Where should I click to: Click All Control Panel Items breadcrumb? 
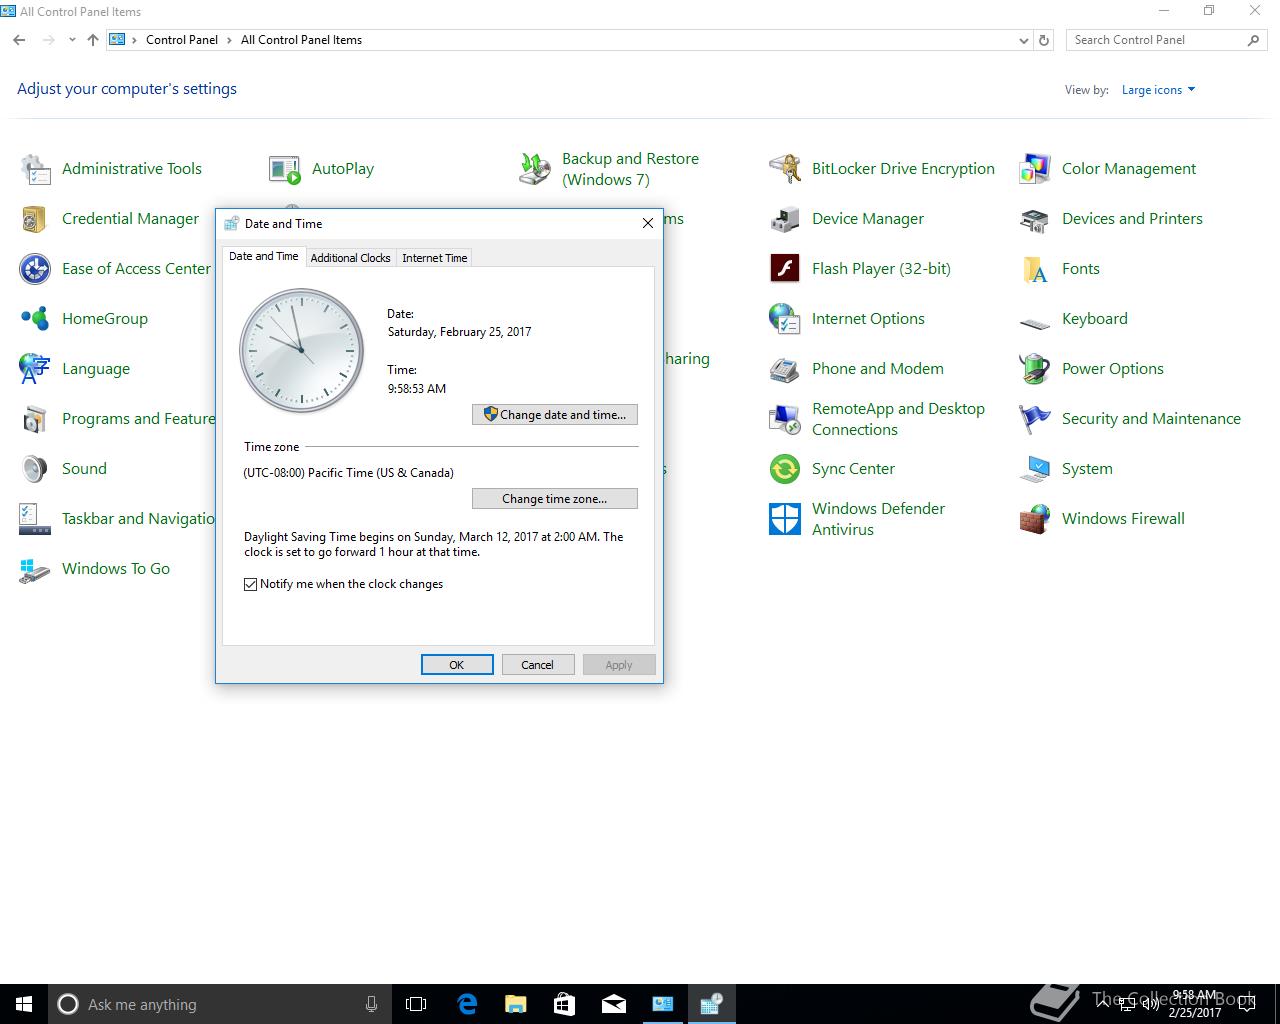tap(301, 40)
